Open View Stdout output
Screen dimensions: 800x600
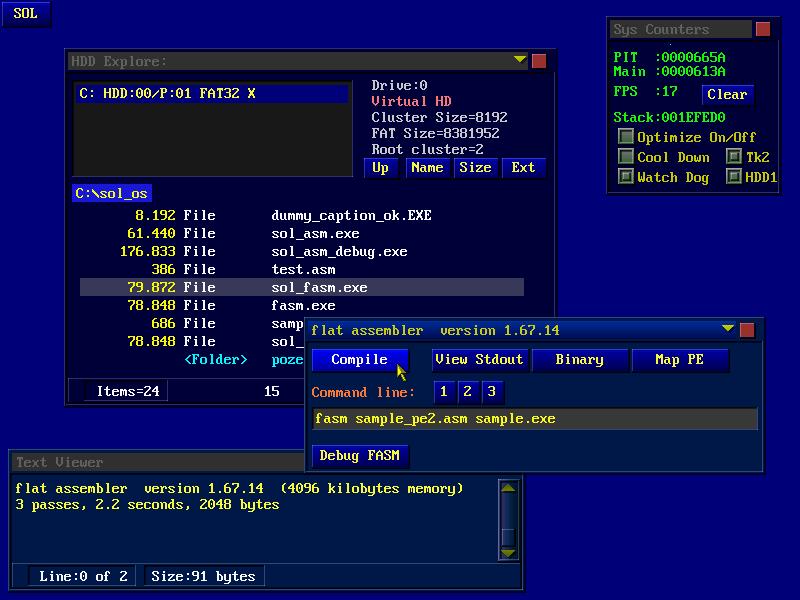coord(479,360)
